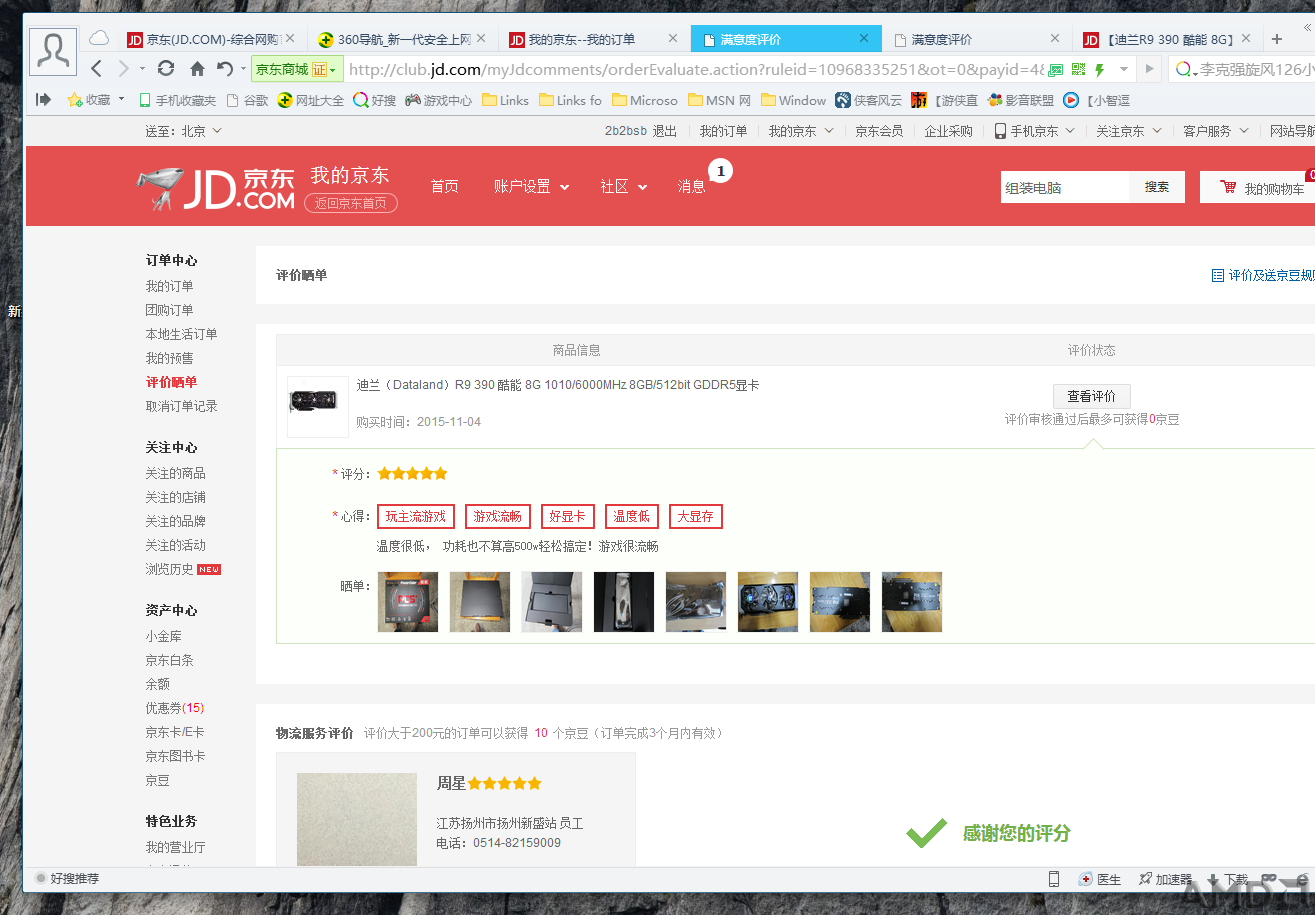This screenshot has height=915, width=1315.
Task: Open the Microso bookmark folder
Action: 644,100
